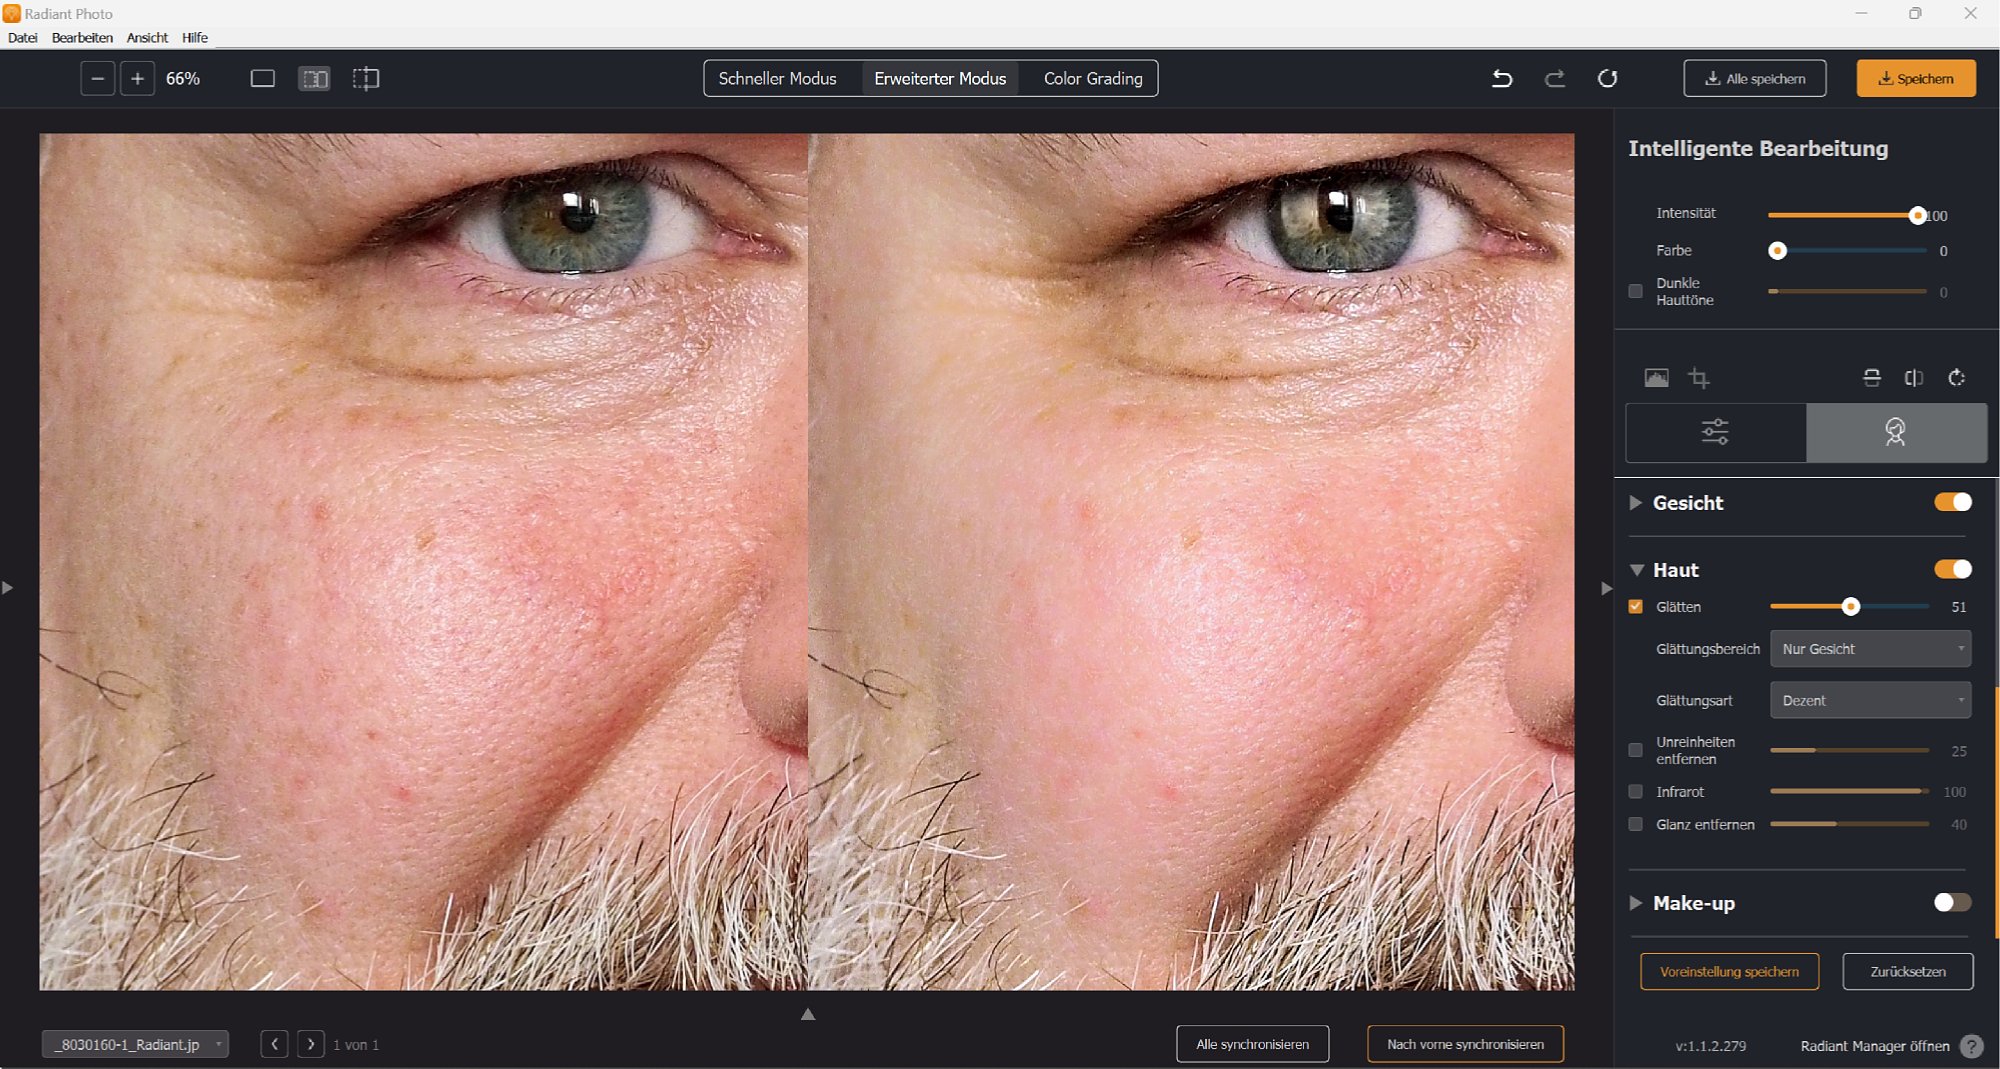Screen dimensions: 2000x1069
Task: Disable the Haut section toggle
Action: (x=1952, y=569)
